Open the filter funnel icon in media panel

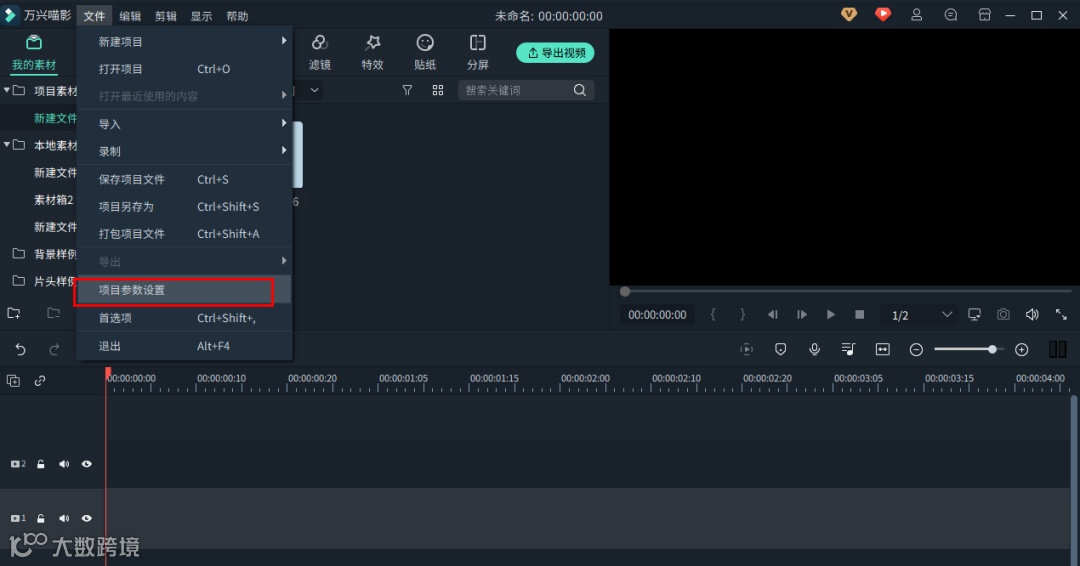tap(407, 90)
